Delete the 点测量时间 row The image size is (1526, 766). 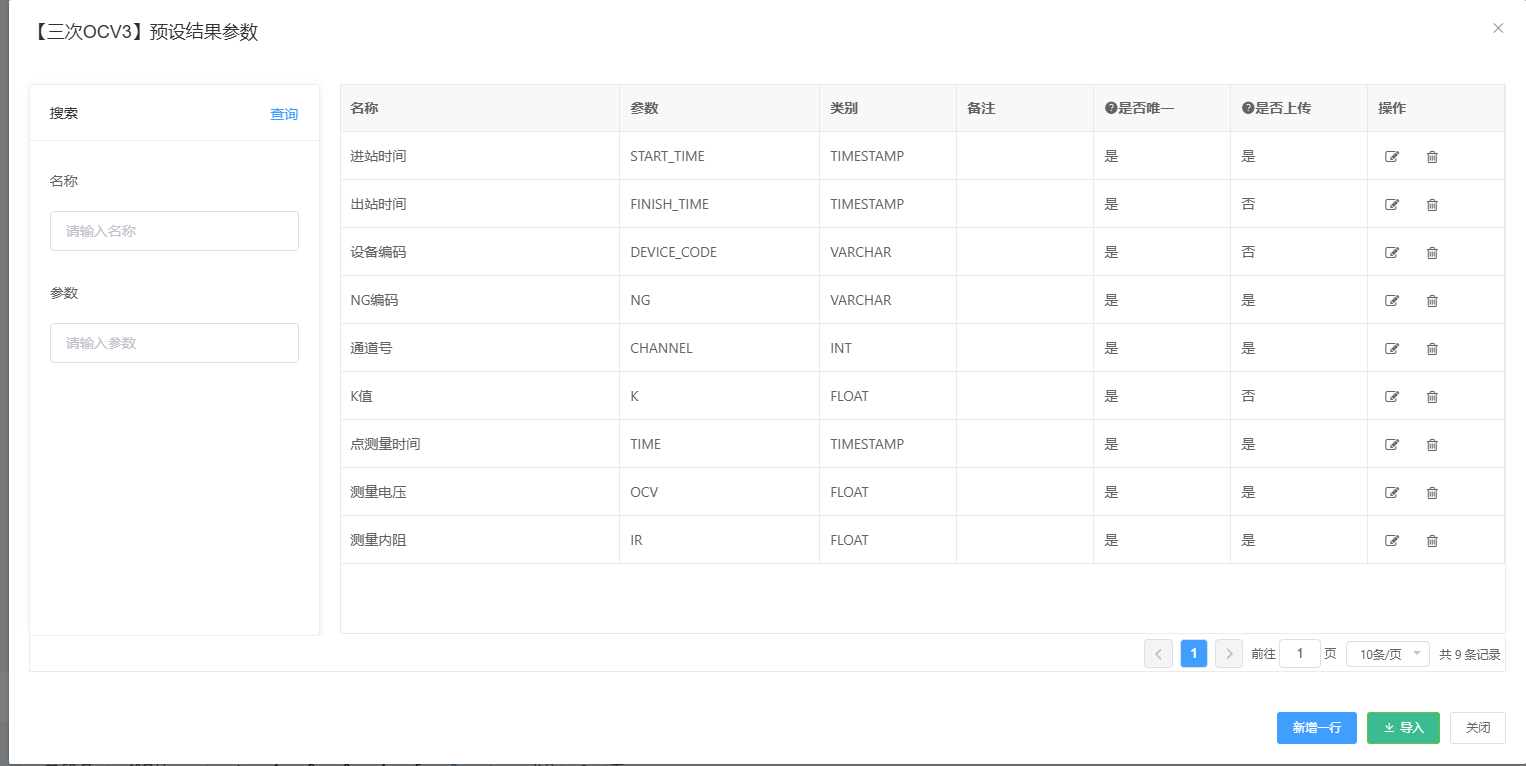[1432, 445]
